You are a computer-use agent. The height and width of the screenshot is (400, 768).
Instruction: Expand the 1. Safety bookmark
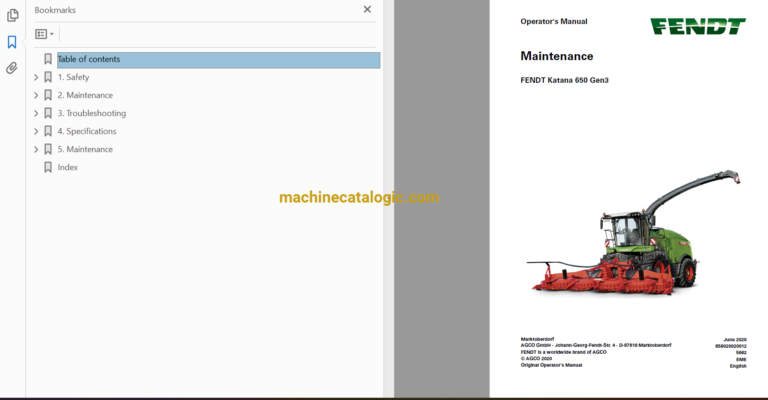pyautogui.click(x=36, y=77)
